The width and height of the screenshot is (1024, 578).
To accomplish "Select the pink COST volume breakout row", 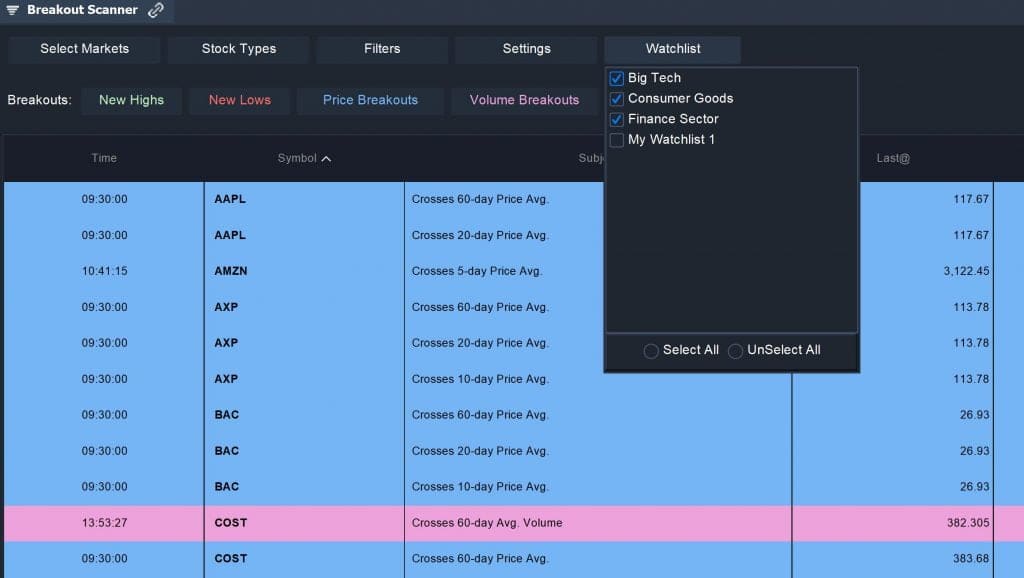I will coord(300,522).
